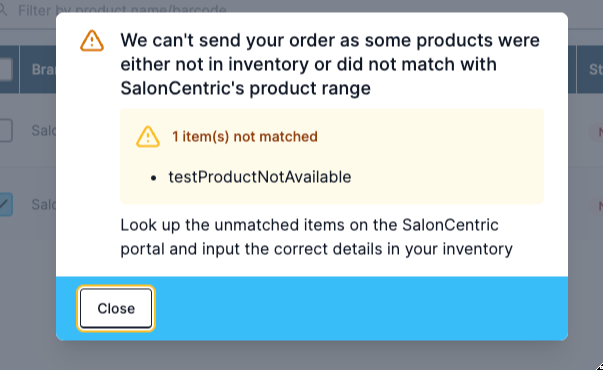Select the testProductNotAvailable list item

click(260, 177)
